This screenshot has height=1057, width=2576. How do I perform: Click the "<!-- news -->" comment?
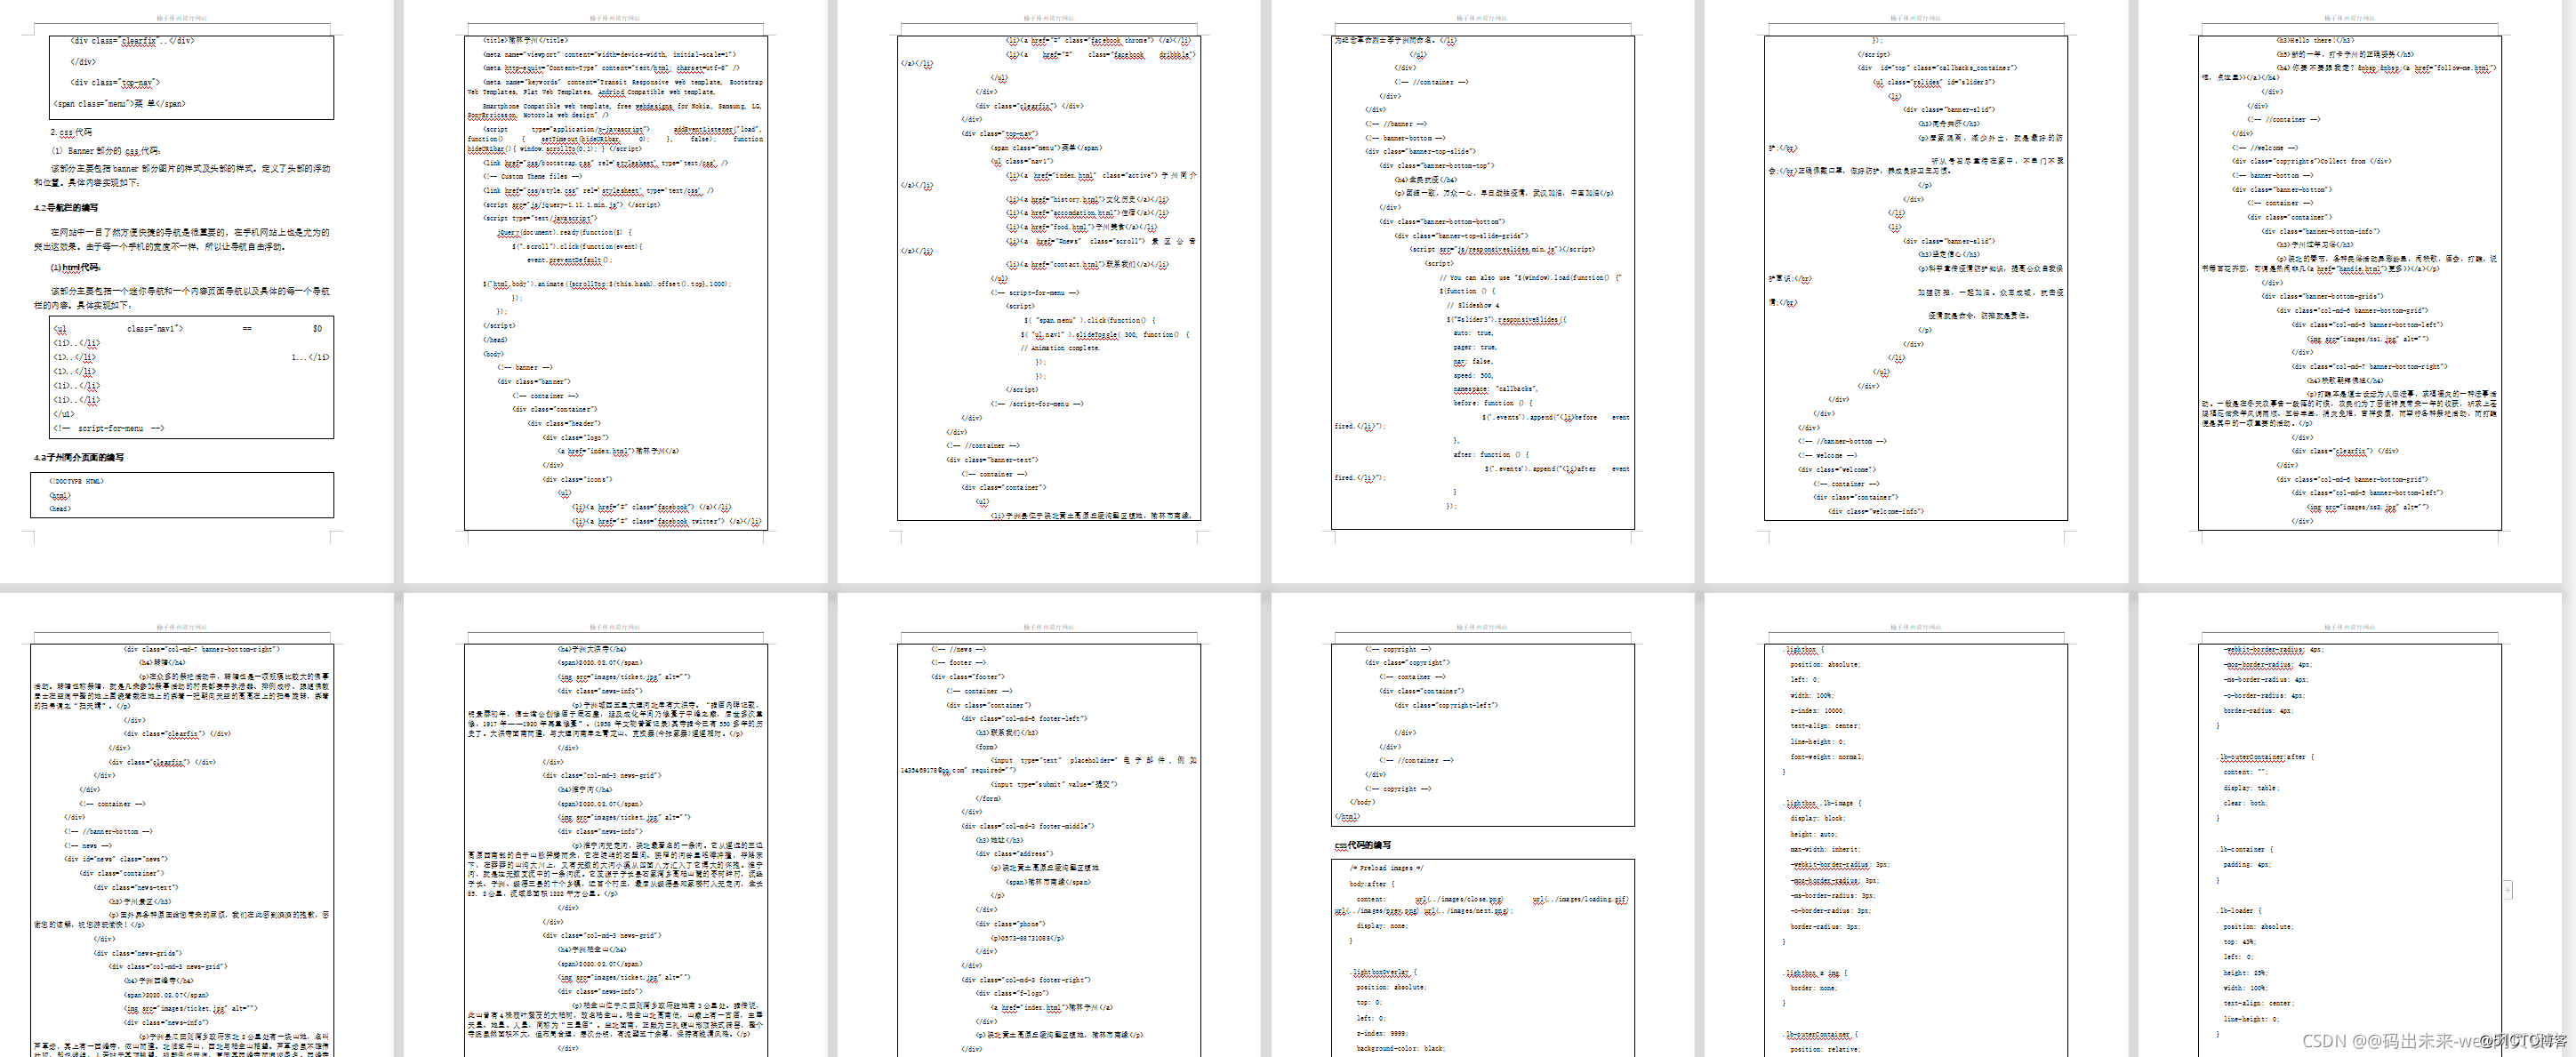tap(88, 845)
